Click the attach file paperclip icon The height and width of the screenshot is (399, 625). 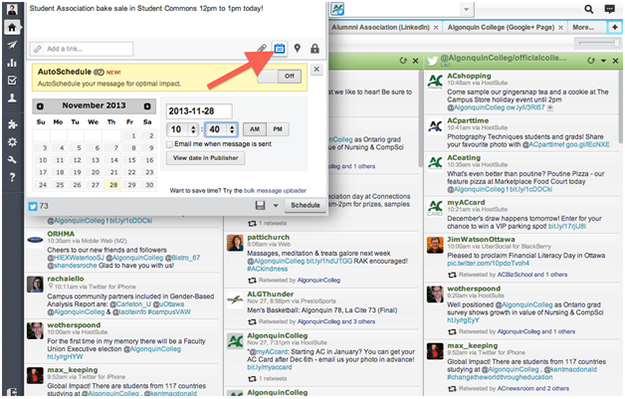[x=261, y=49]
